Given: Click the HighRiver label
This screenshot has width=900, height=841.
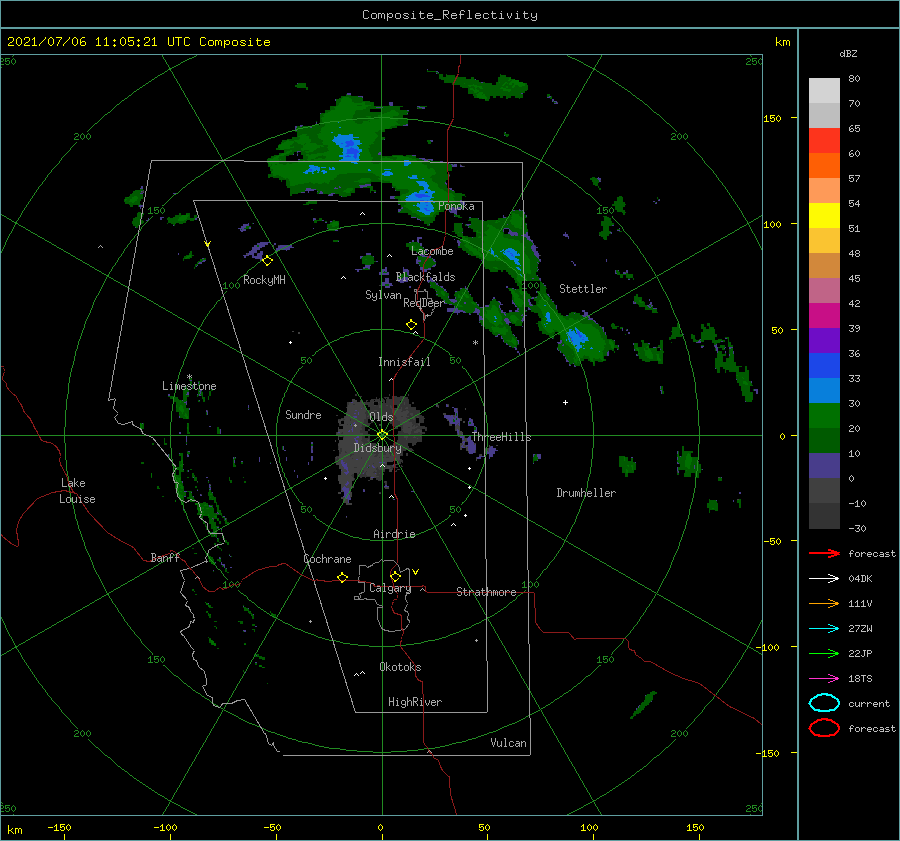Looking at the screenshot, I should pos(415,702).
